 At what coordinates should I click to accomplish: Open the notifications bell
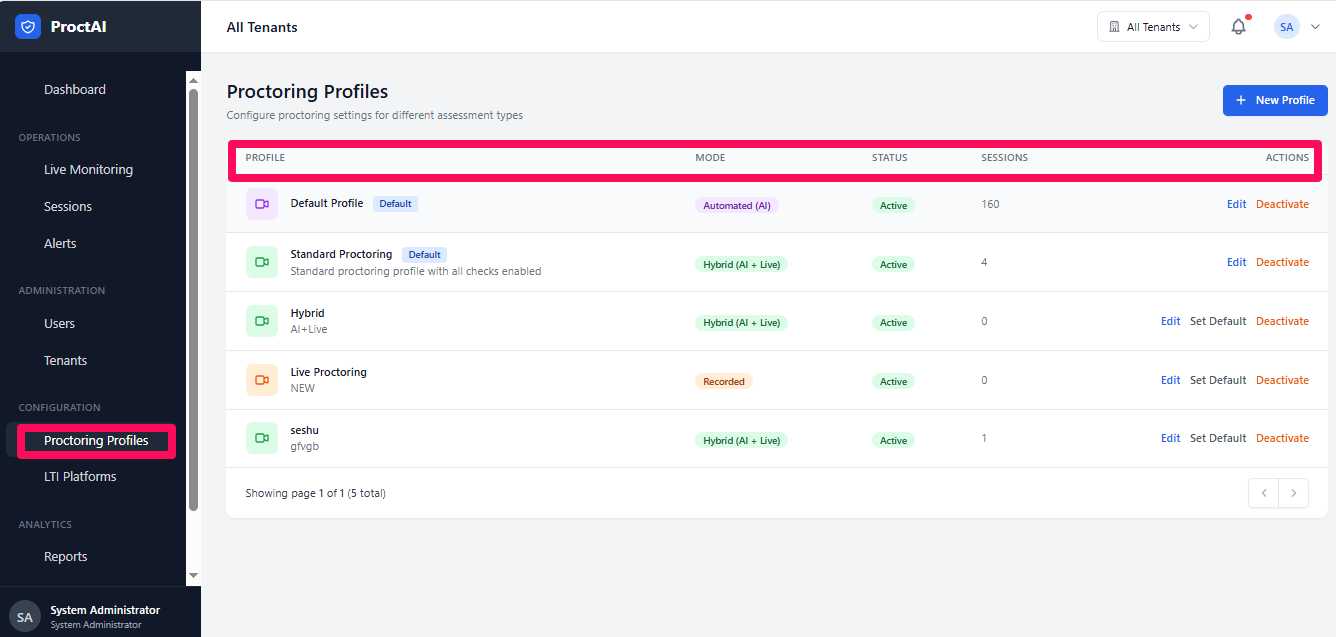tap(1238, 27)
